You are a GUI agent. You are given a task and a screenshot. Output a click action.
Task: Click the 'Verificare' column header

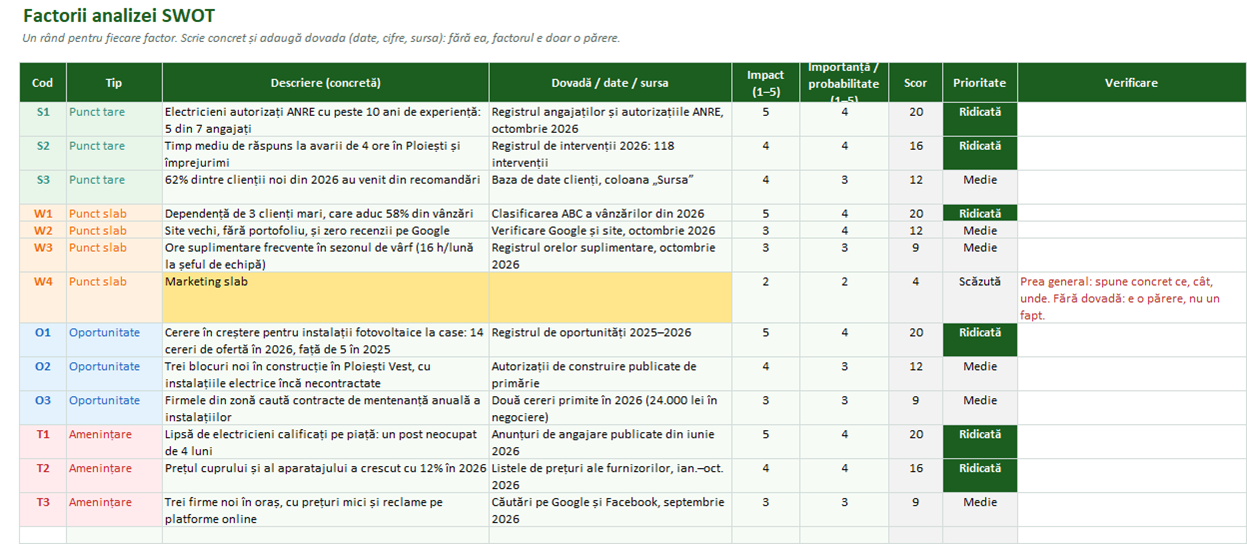click(1132, 83)
